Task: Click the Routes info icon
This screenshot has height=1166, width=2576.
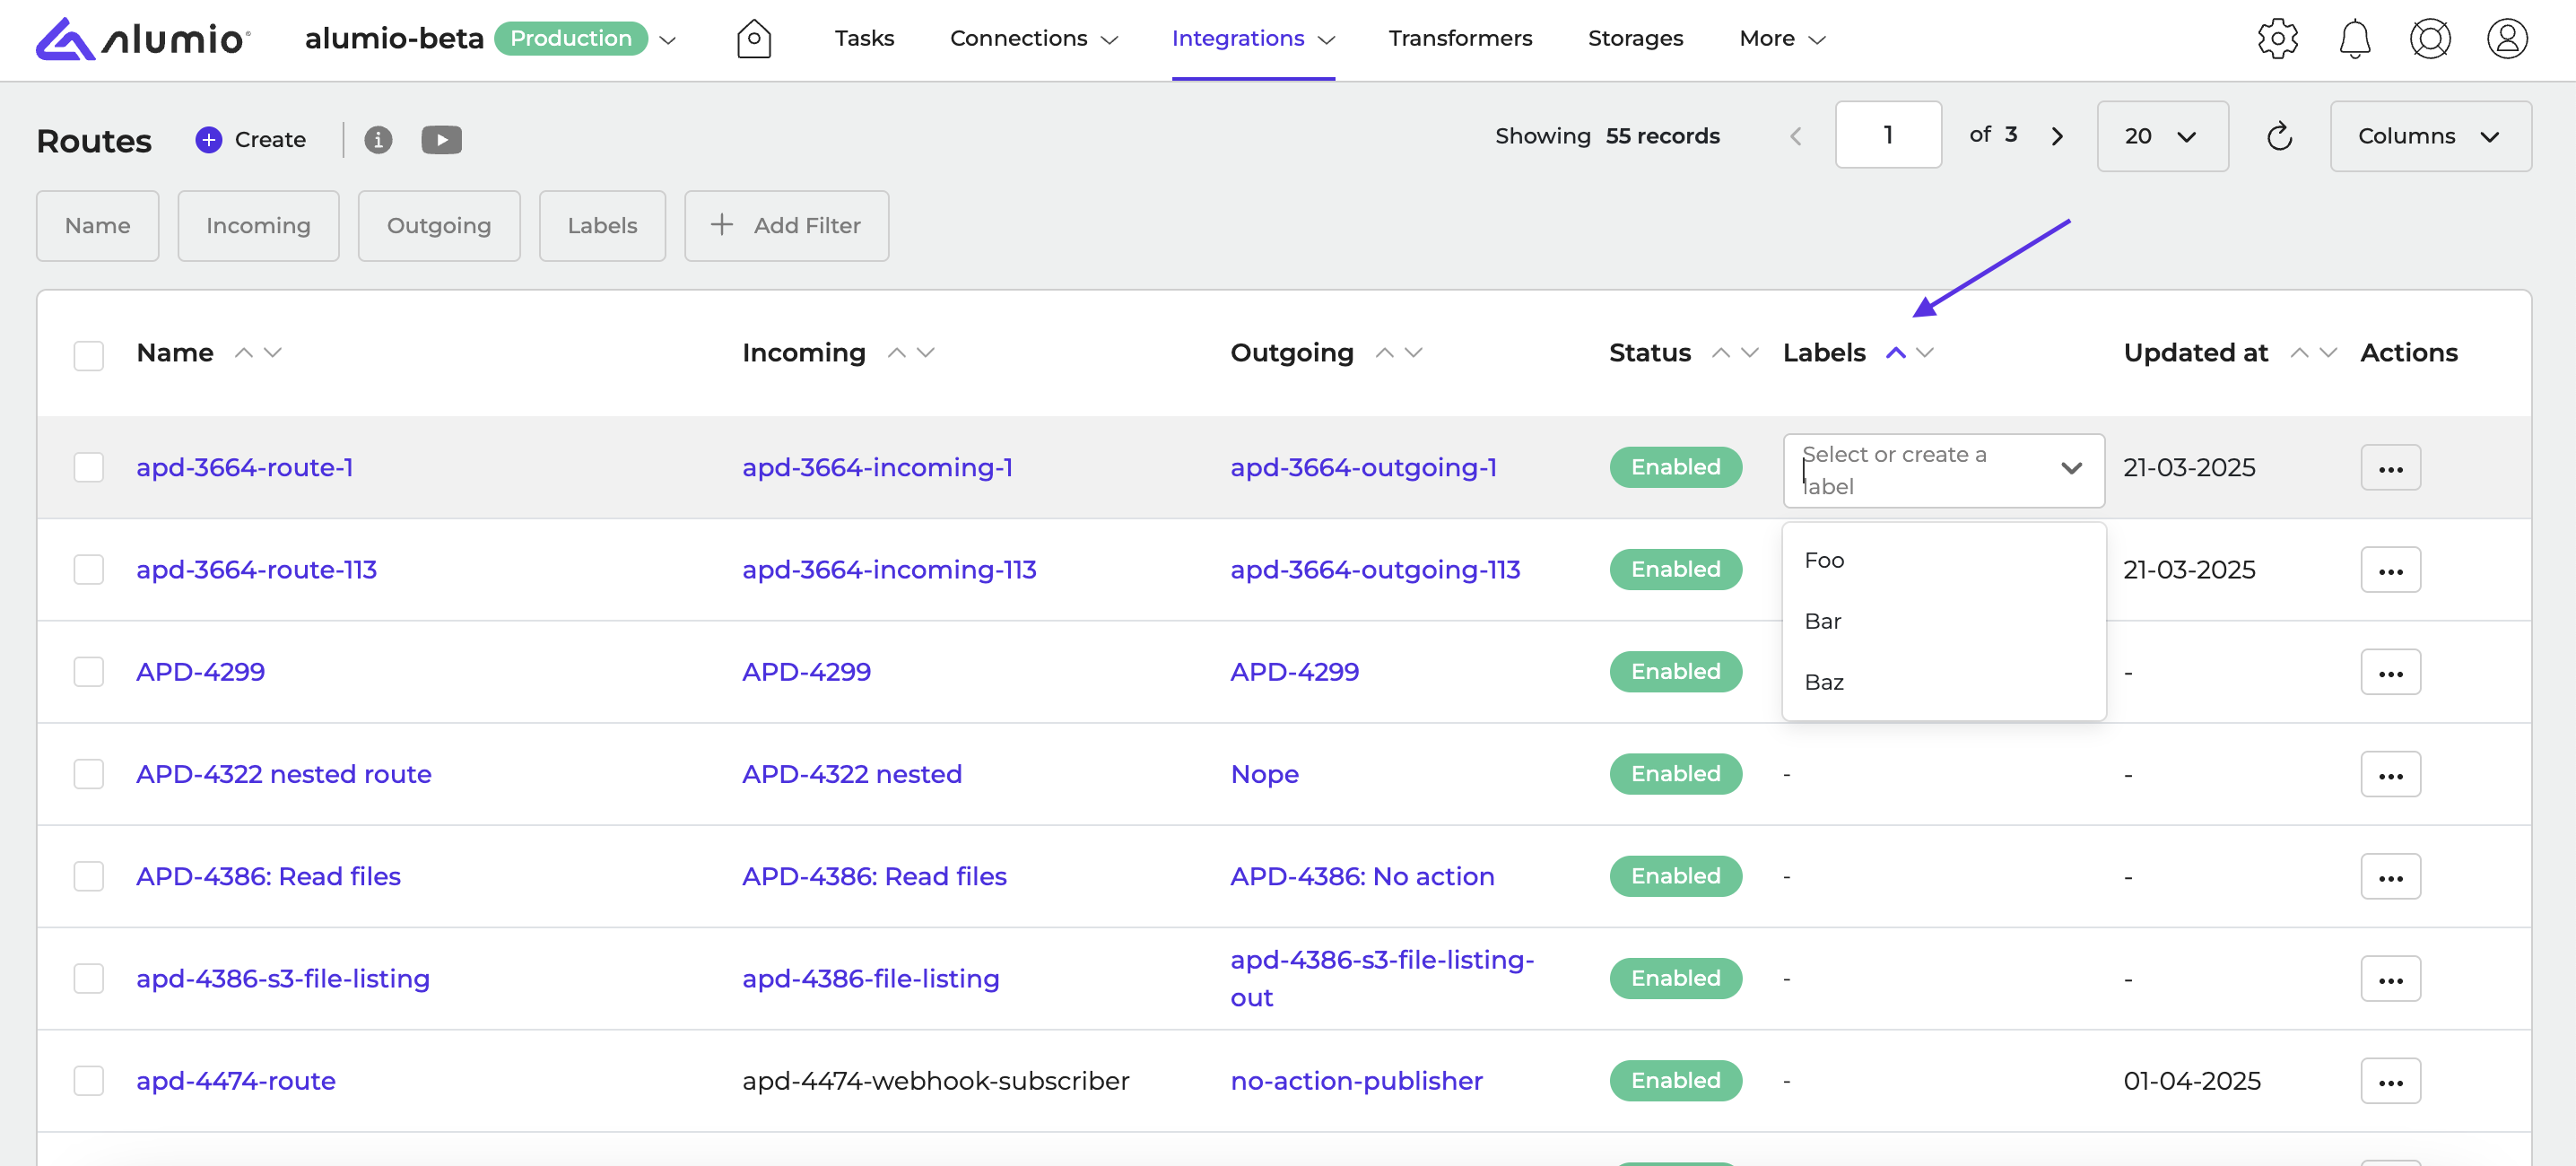Action: point(378,140)
